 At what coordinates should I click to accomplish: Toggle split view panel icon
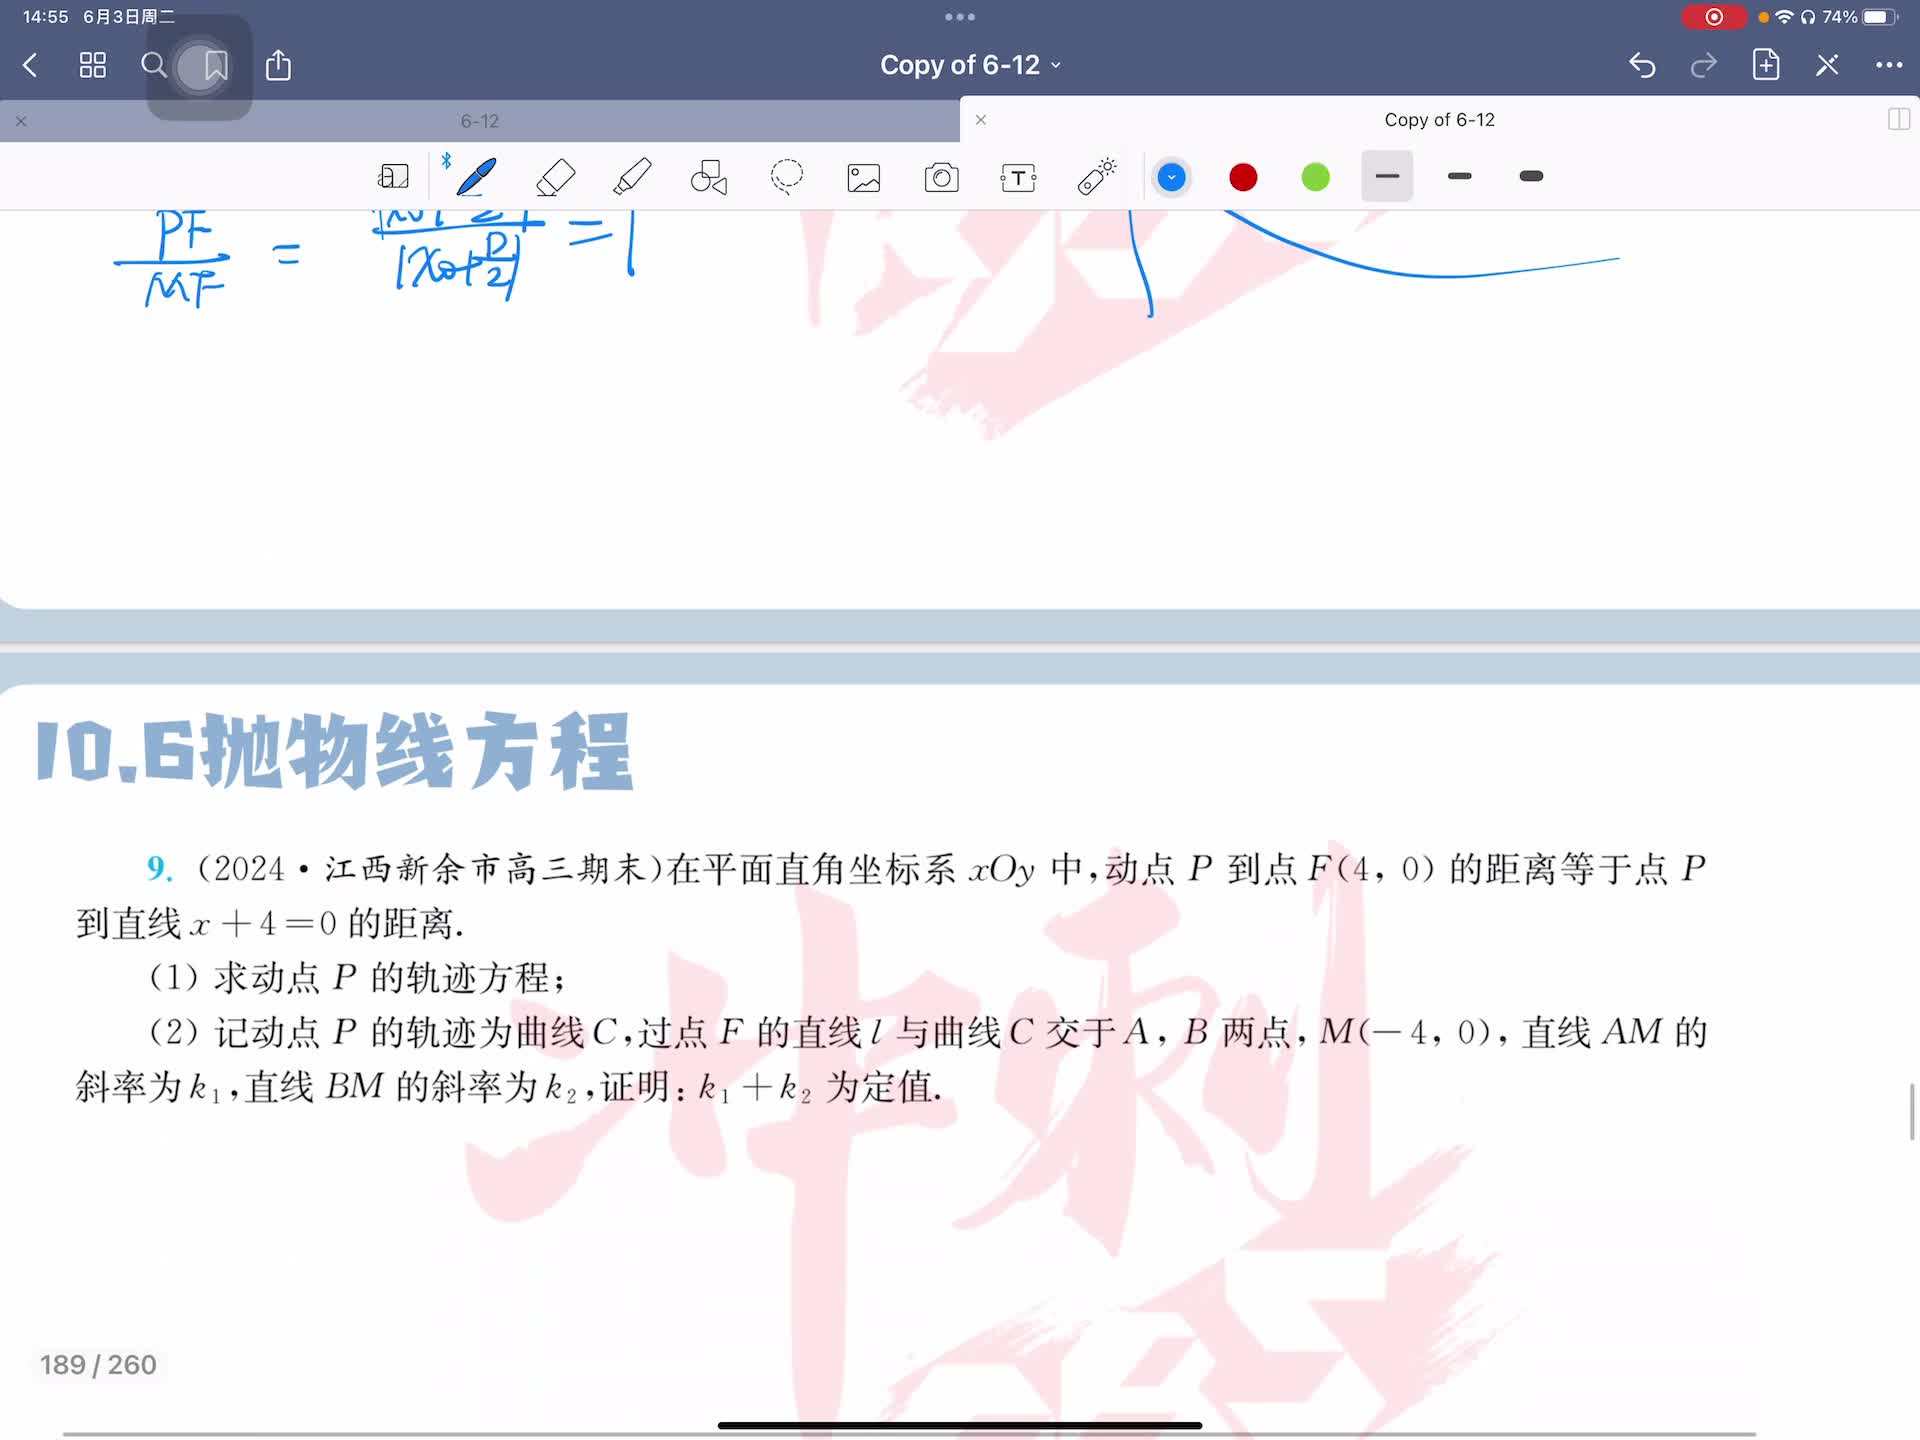tap(1898, 120)
